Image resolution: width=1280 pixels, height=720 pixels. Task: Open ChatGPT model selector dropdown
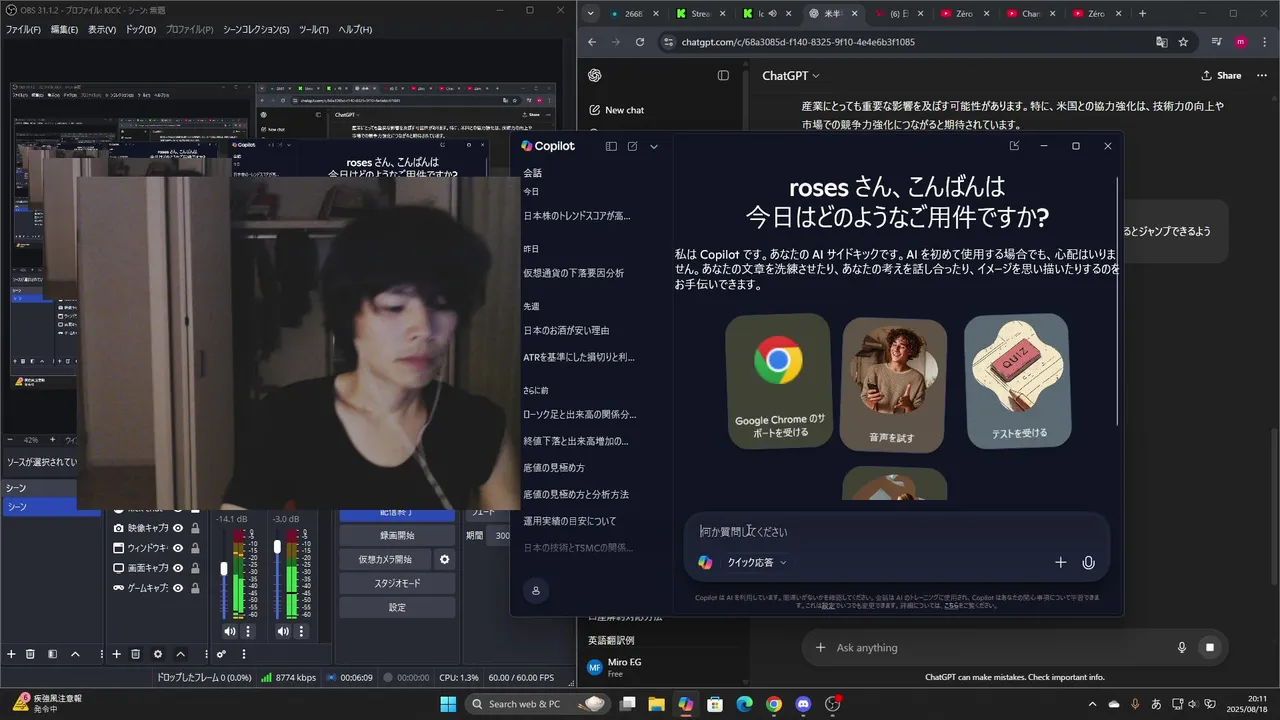click(x=791, y=76)
